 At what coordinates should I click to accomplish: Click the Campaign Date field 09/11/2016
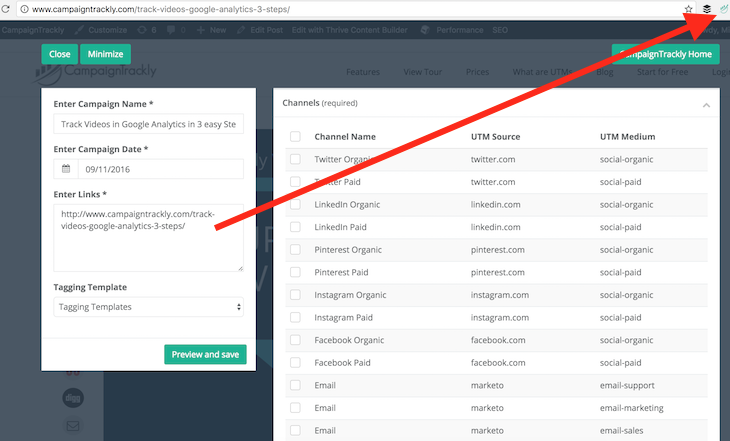click(x=161, y=169)
